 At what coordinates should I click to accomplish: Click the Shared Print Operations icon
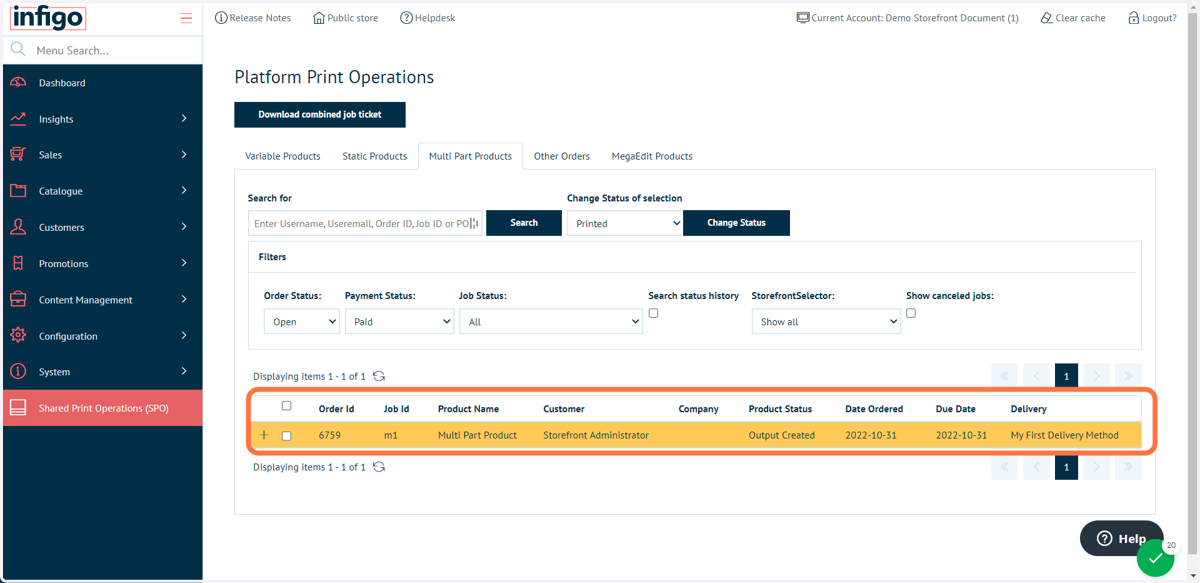pos(18,408)
